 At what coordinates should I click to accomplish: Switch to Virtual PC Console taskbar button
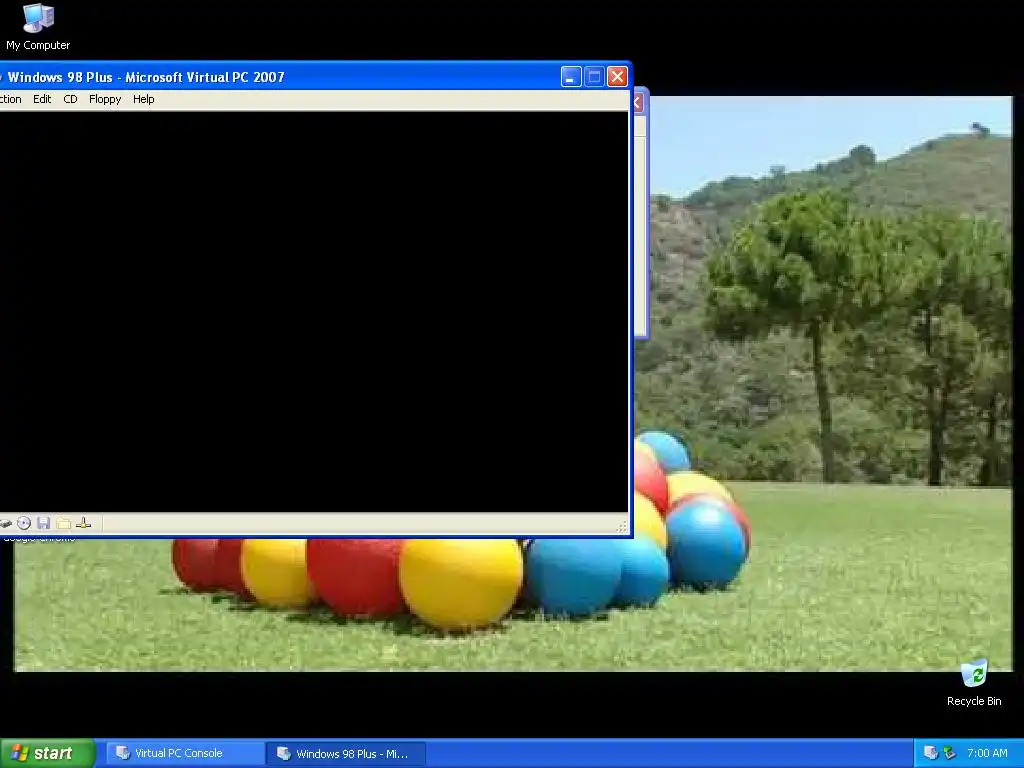click(183, 753)
